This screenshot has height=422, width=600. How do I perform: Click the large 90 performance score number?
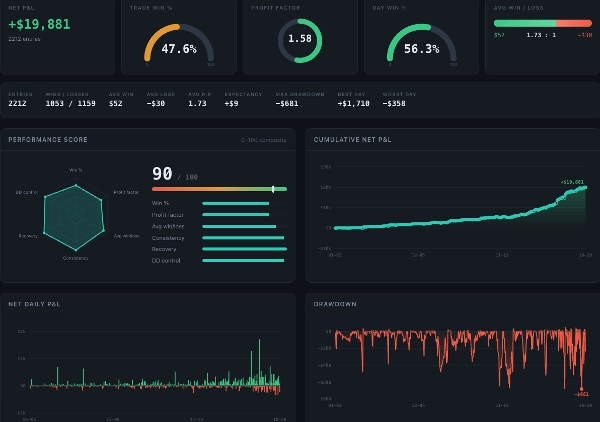pyautogui.click(x=162, y=174)
